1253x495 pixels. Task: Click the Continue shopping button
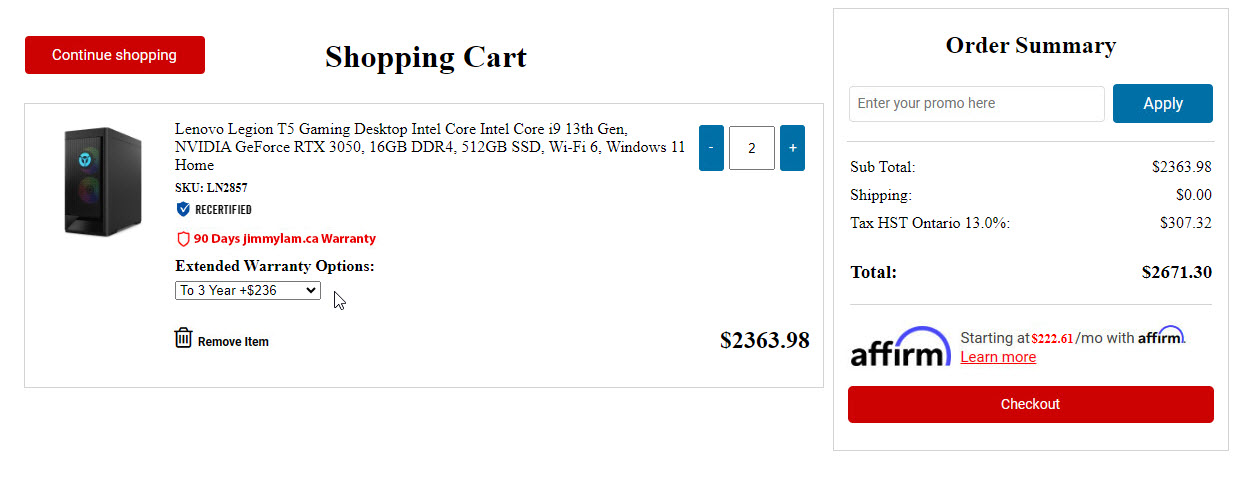(x=115, y=55)
